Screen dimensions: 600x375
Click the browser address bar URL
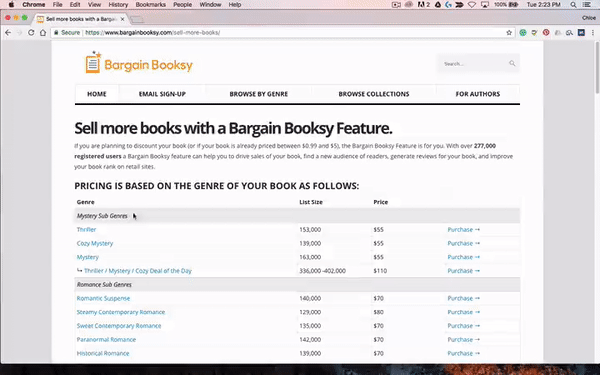point(152,33)
